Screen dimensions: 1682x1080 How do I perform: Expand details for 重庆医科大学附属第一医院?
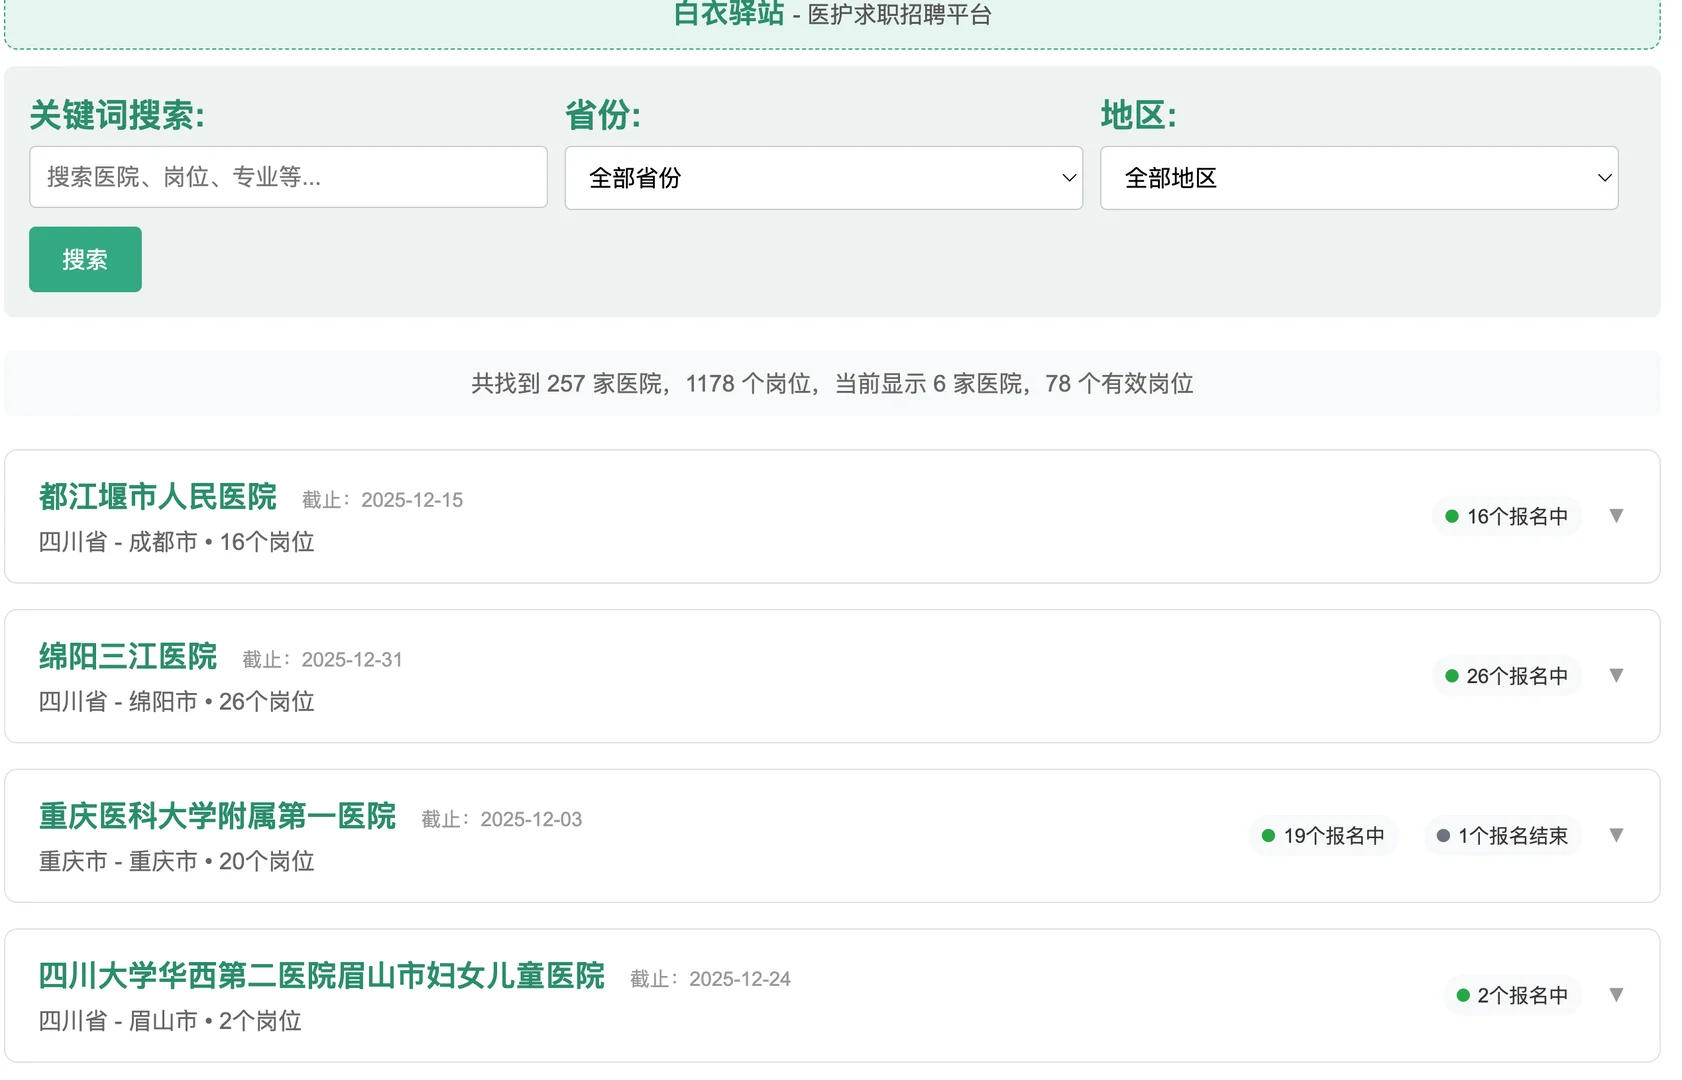1617,835
